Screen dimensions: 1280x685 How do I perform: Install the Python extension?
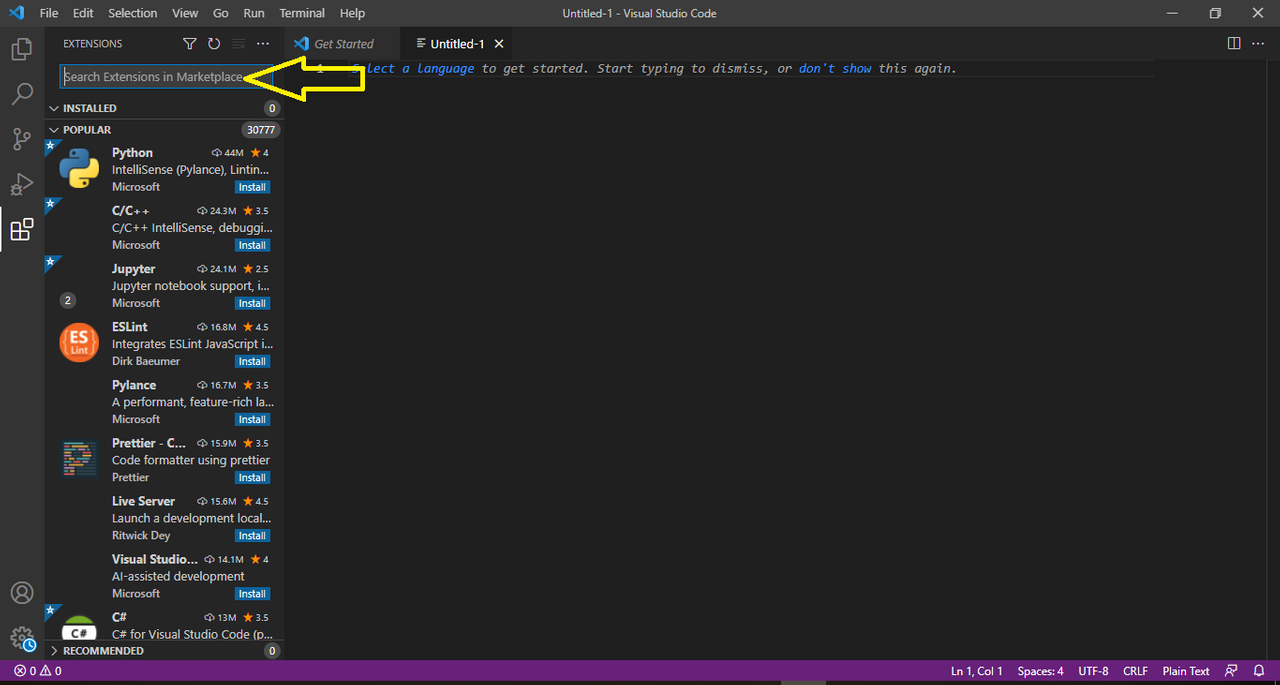[252, 187]
